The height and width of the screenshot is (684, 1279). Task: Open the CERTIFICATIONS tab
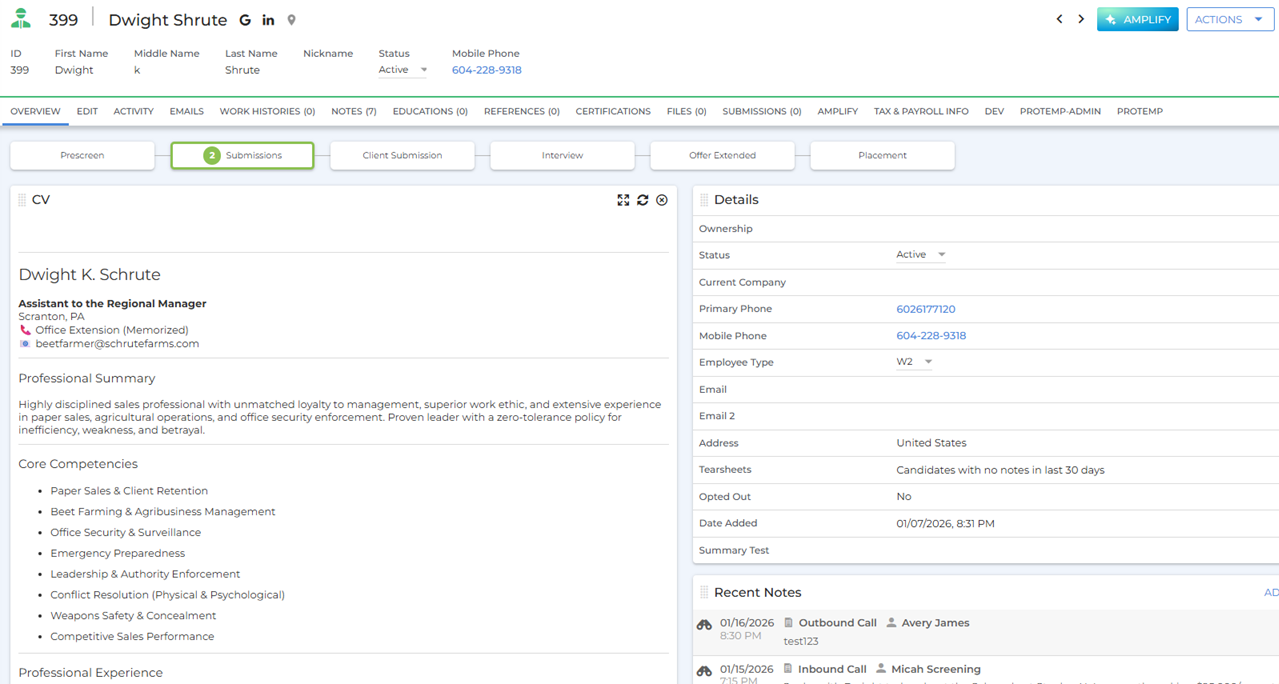tap(613, 111)
